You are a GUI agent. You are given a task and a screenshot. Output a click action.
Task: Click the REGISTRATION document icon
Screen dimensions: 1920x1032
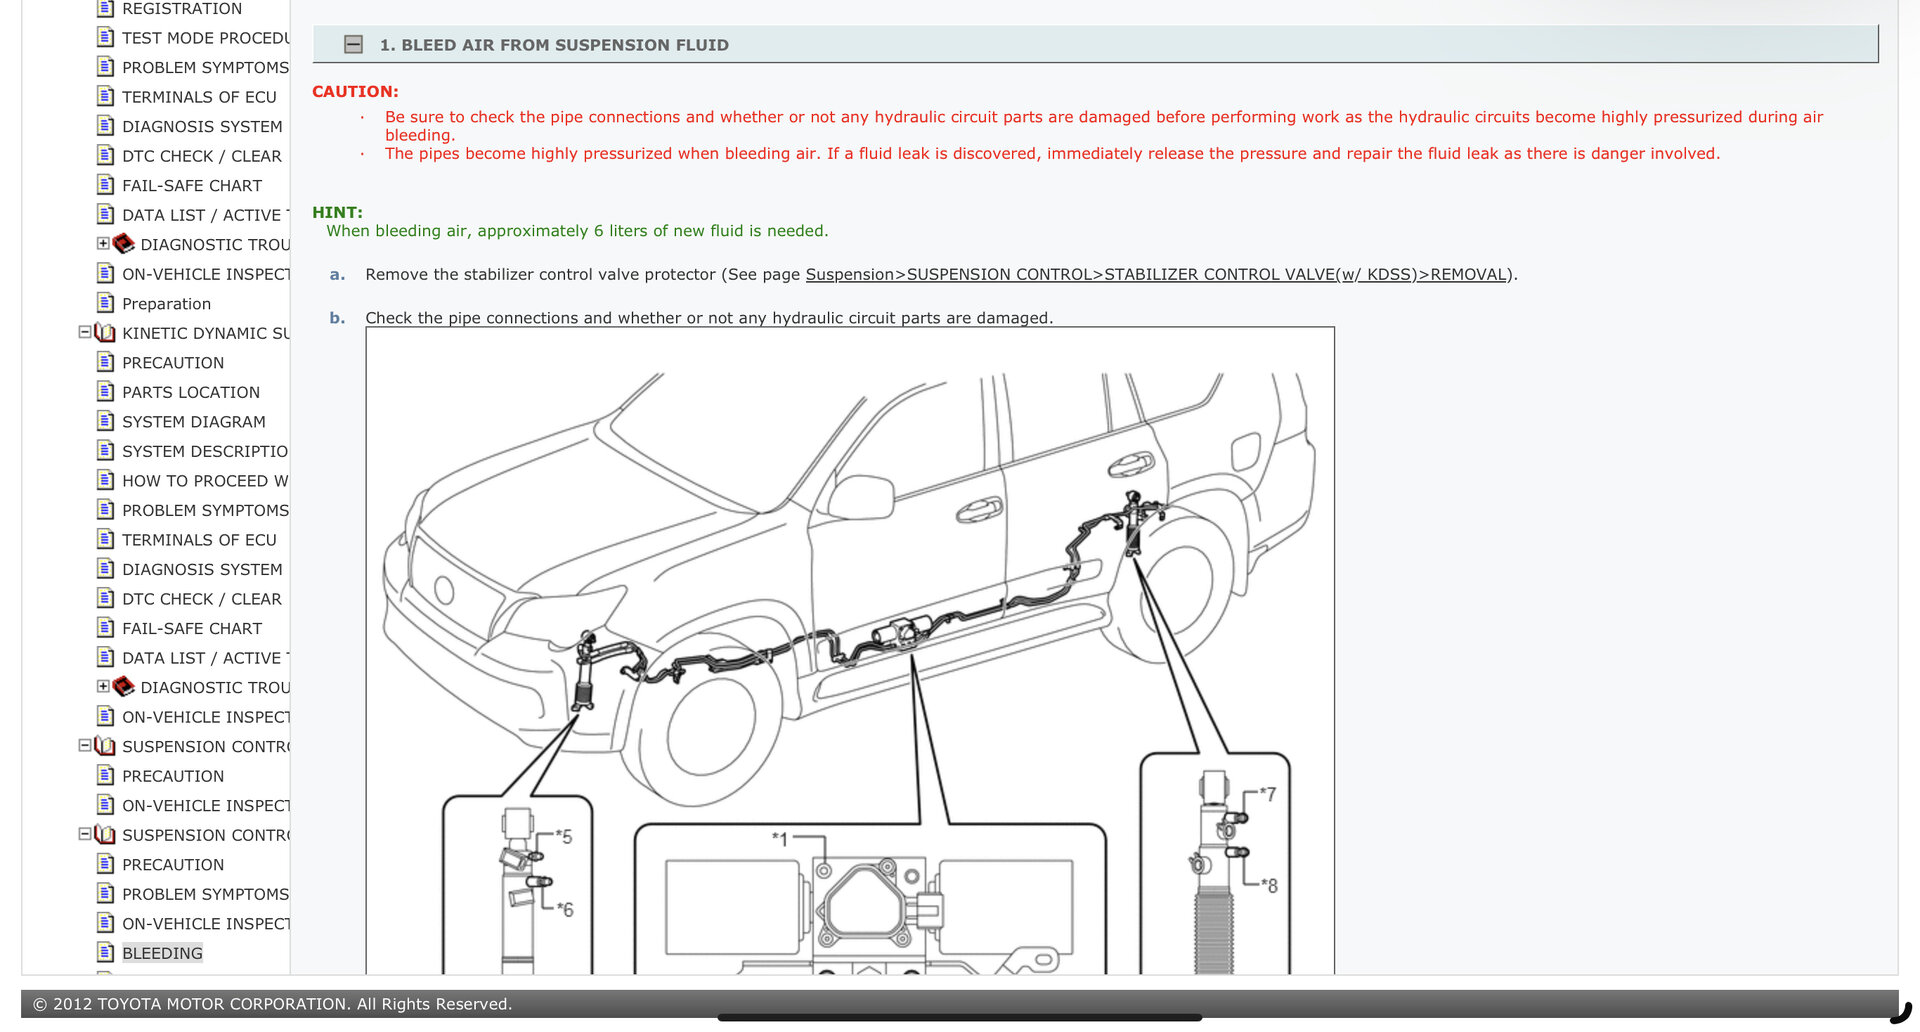click(106, 9)
